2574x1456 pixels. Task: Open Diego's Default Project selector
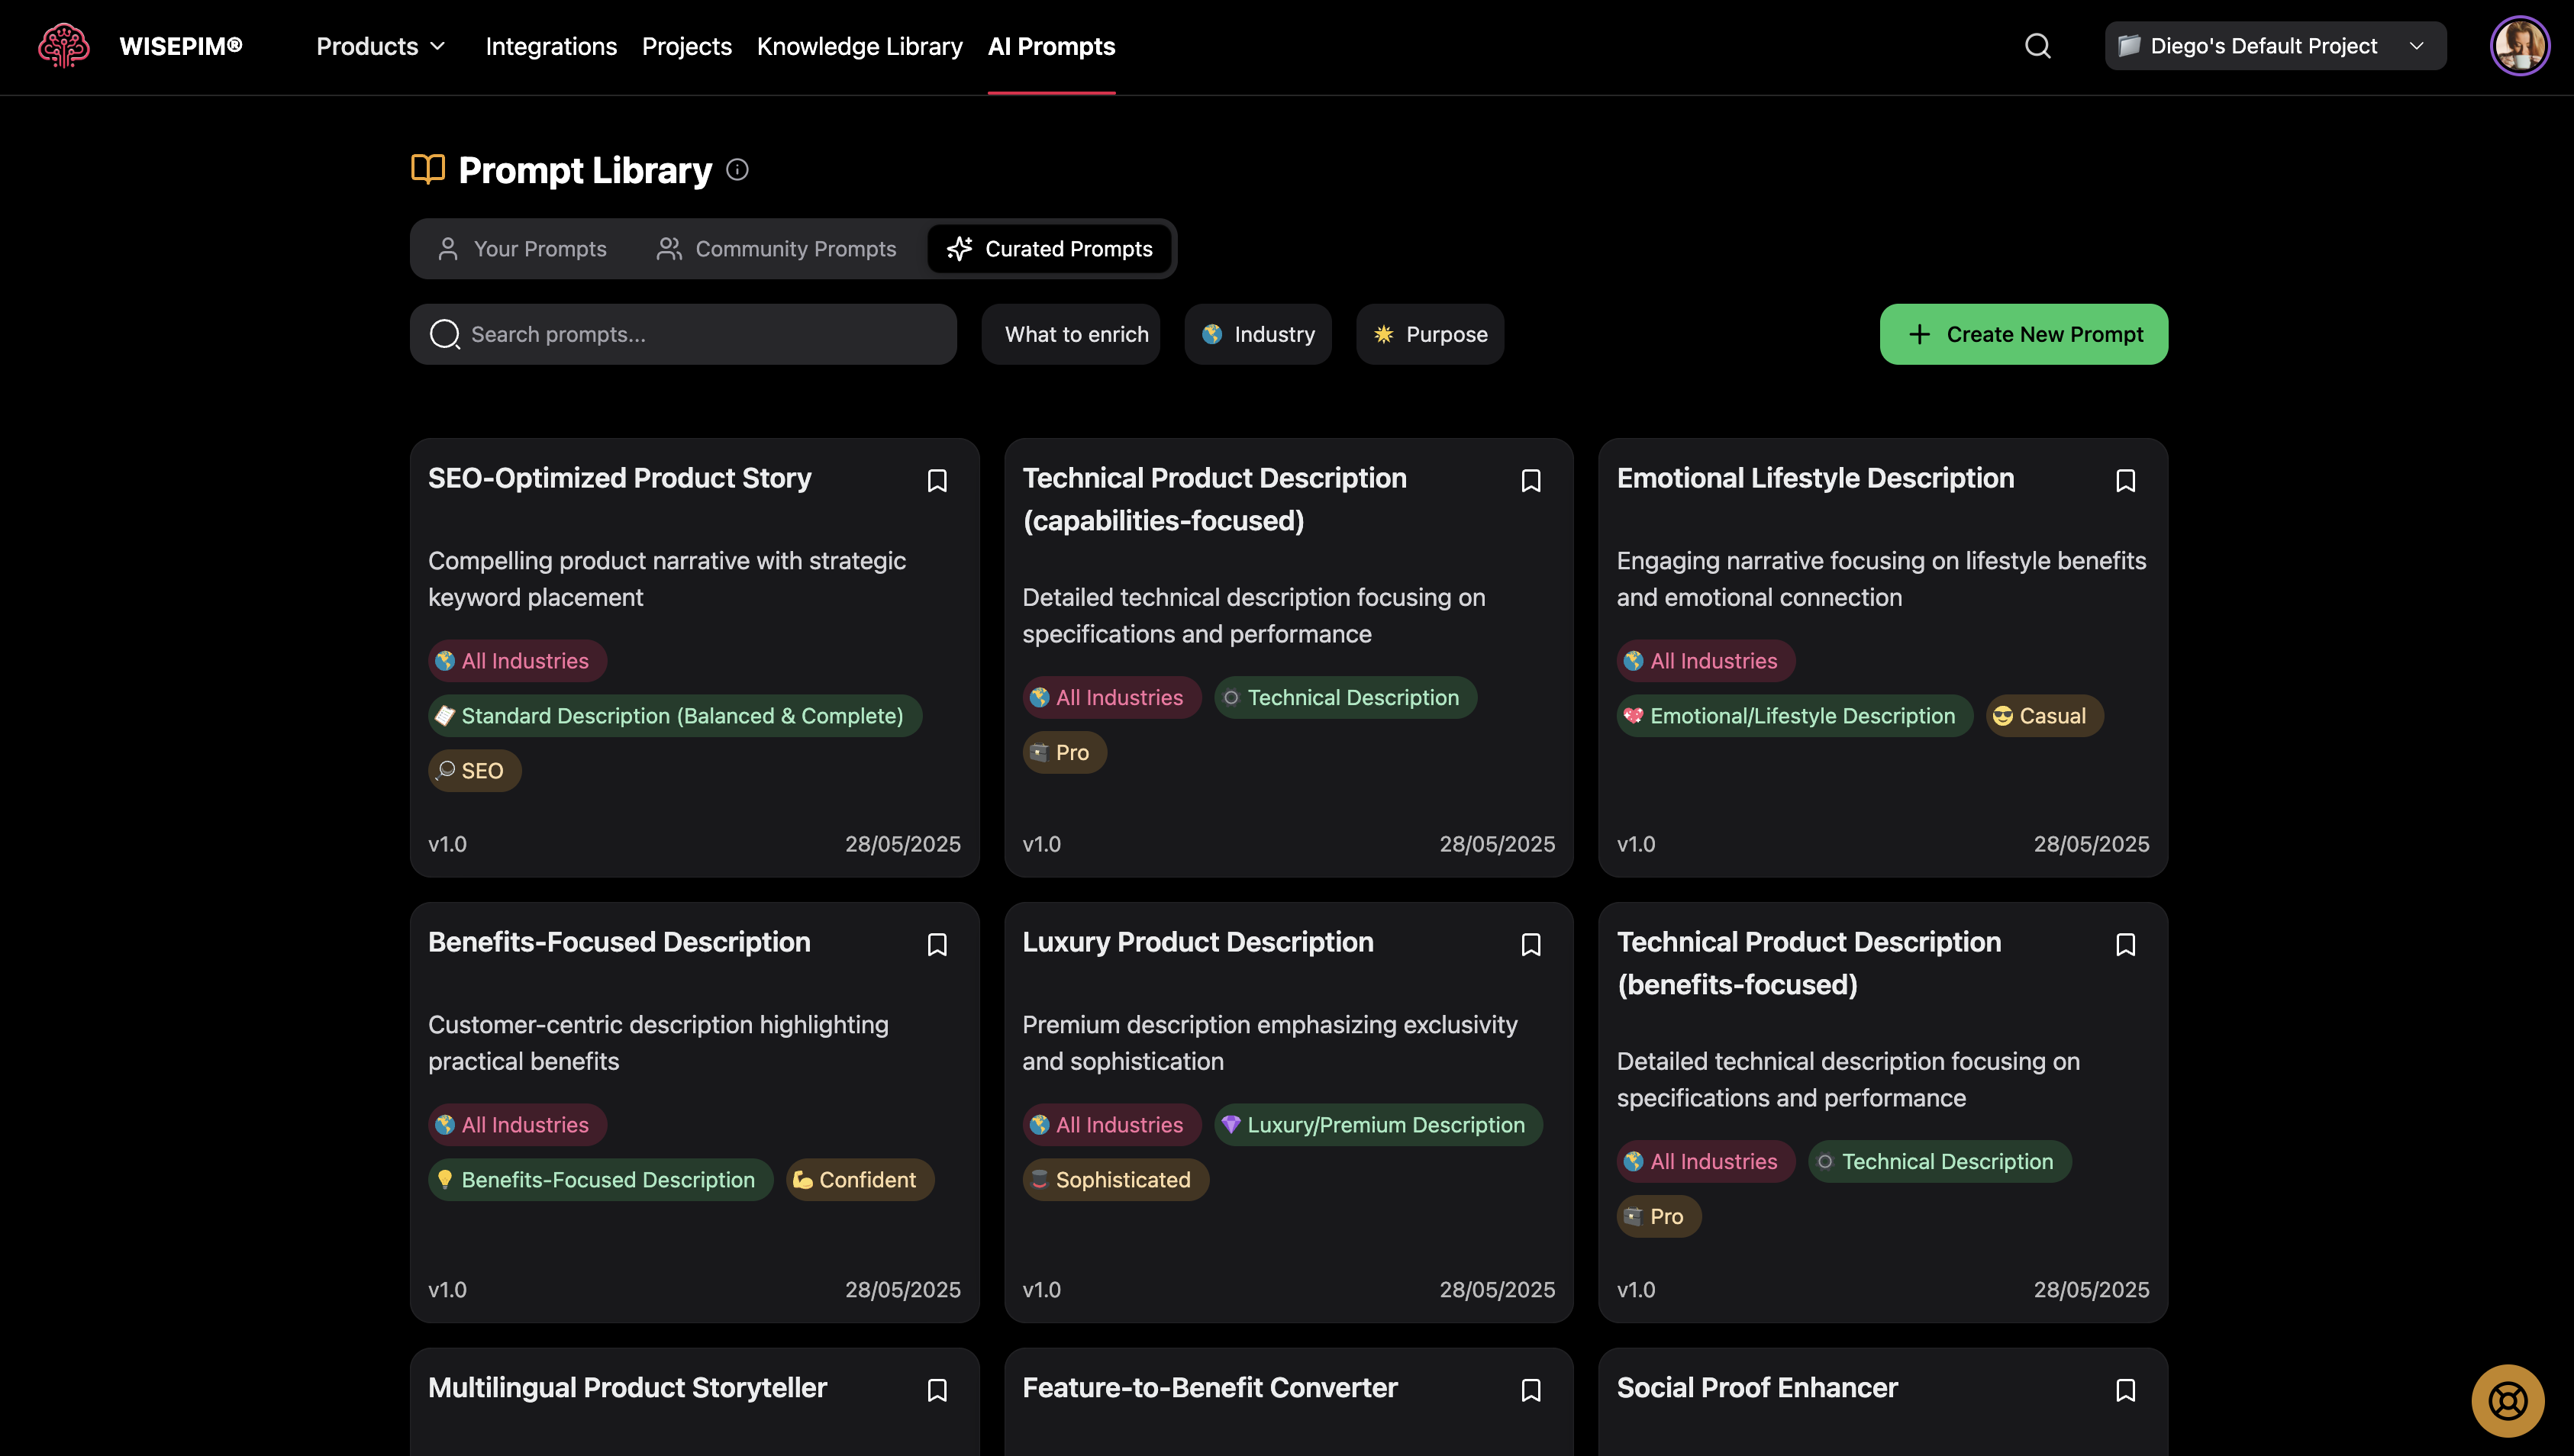[x=2274, y=46]
